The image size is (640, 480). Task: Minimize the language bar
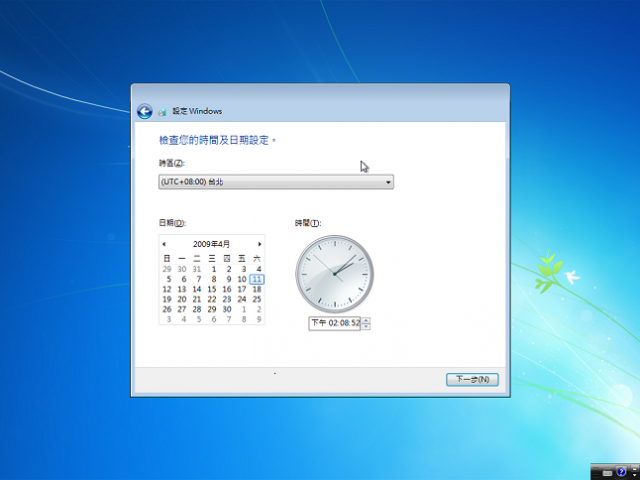[635, 469]
